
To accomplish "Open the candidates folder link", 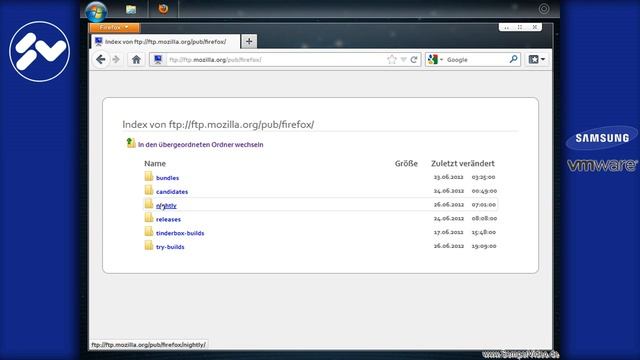I will tap(172, 192).
